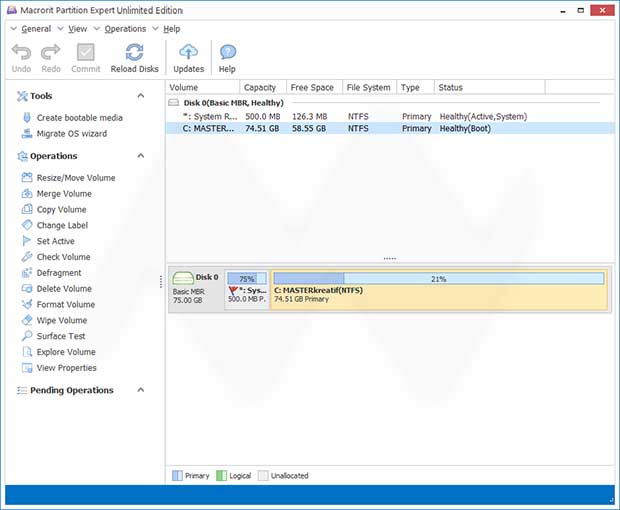620x510 pixels.
Task: Click the Healthy(Boot) status cell
Action: [x=465, y=128]
